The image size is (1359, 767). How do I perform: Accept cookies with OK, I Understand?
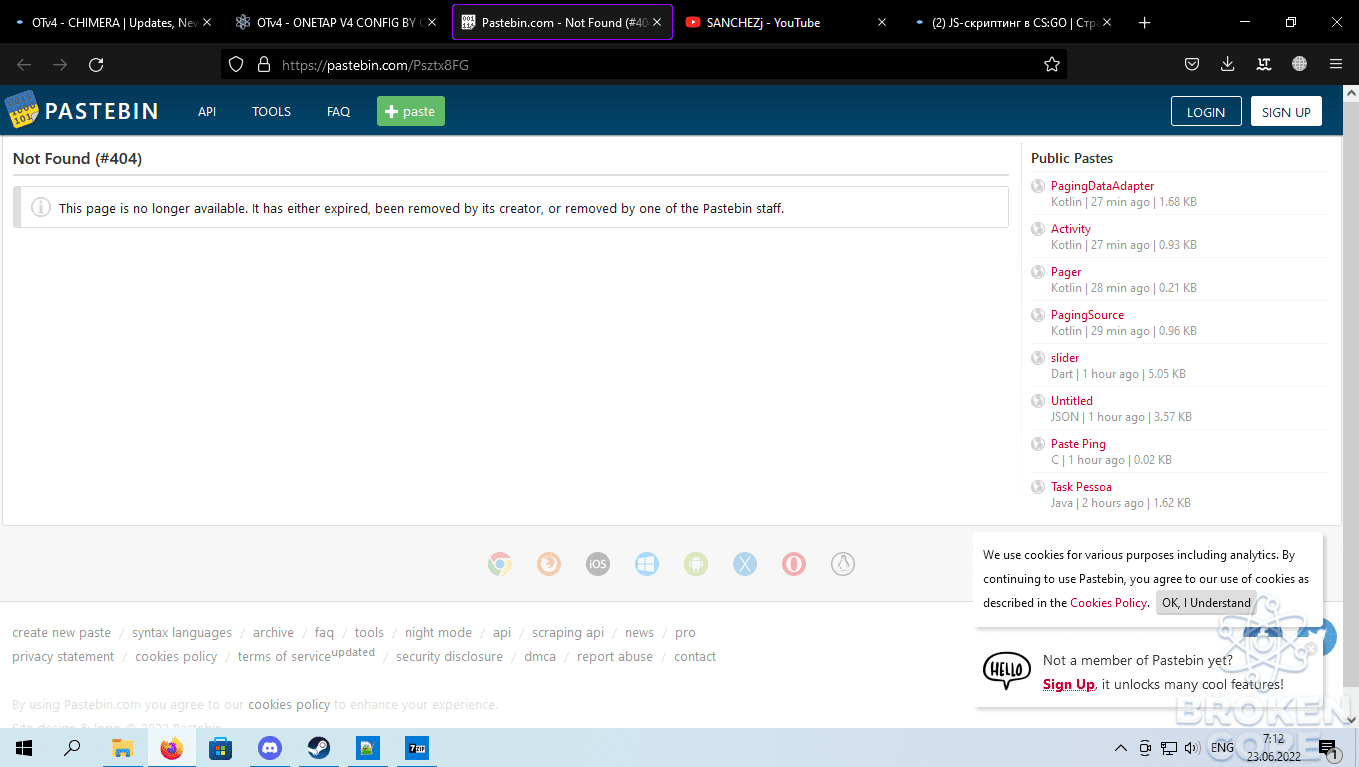click(1206, 603)
